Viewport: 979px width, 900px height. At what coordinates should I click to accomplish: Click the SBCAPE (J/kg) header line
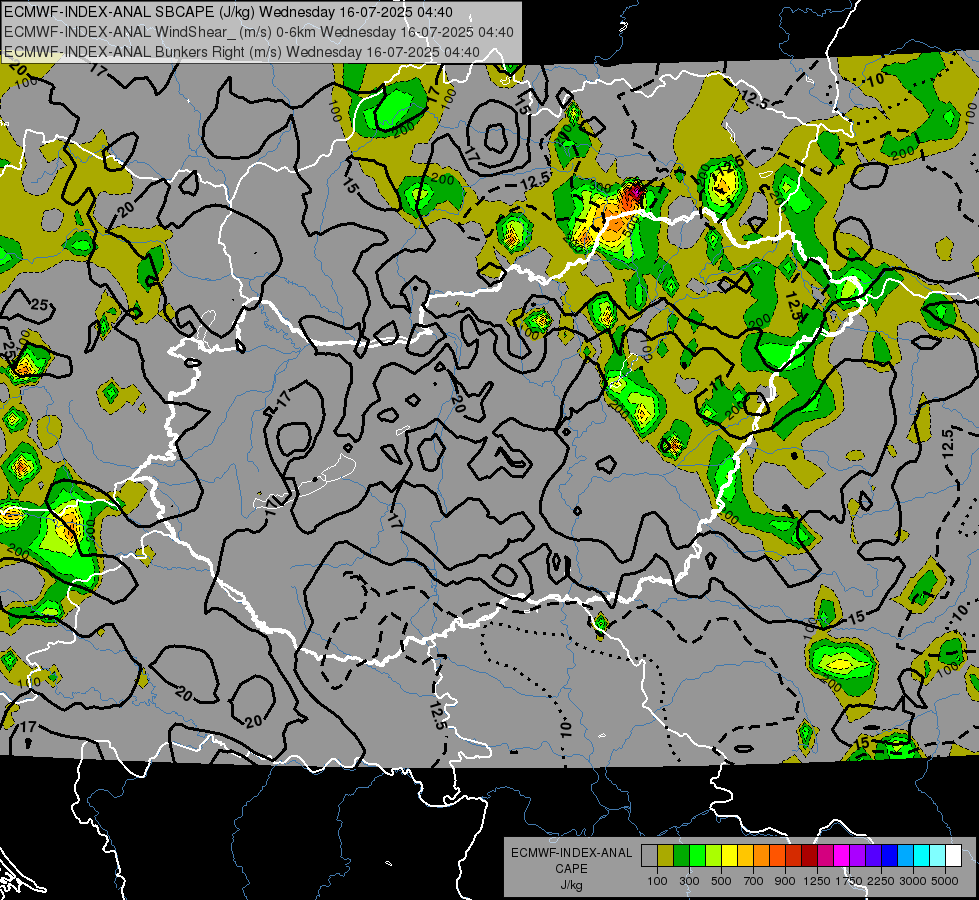click(229, 12)
